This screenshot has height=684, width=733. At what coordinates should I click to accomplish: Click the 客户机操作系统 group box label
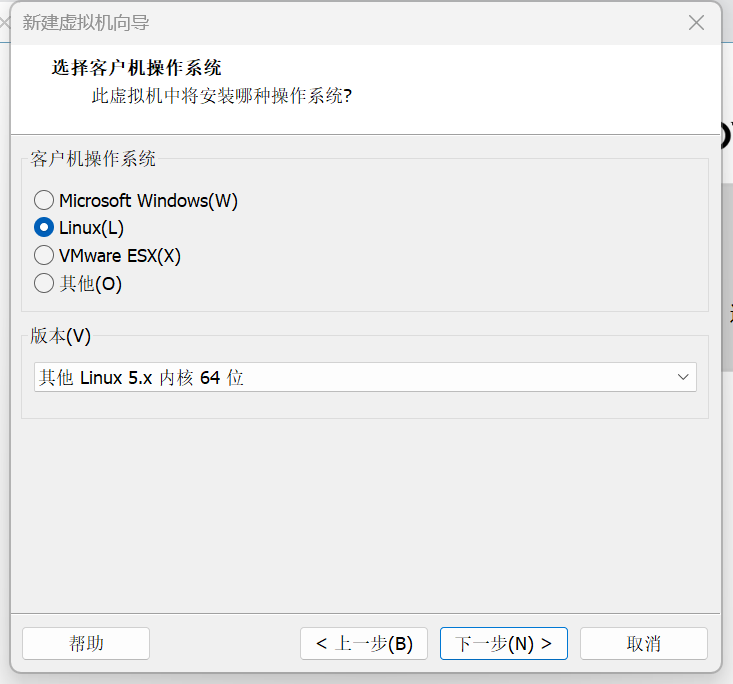coord(94,159)
